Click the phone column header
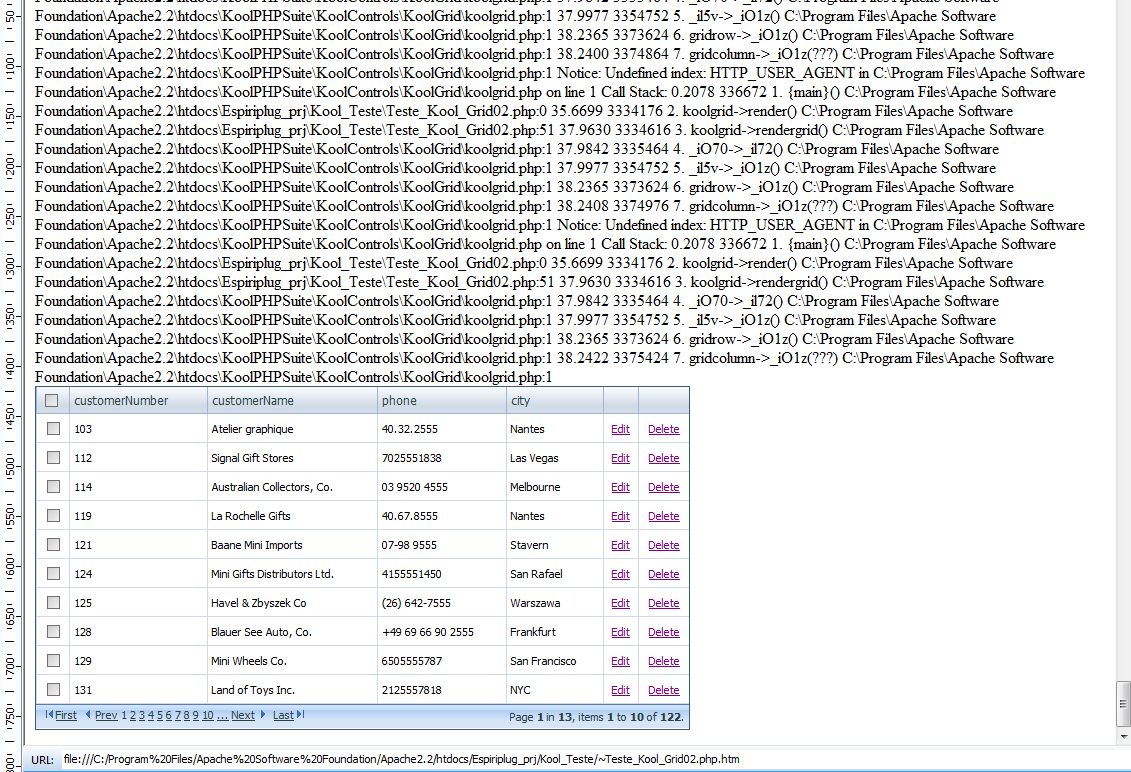 point(399,400)
